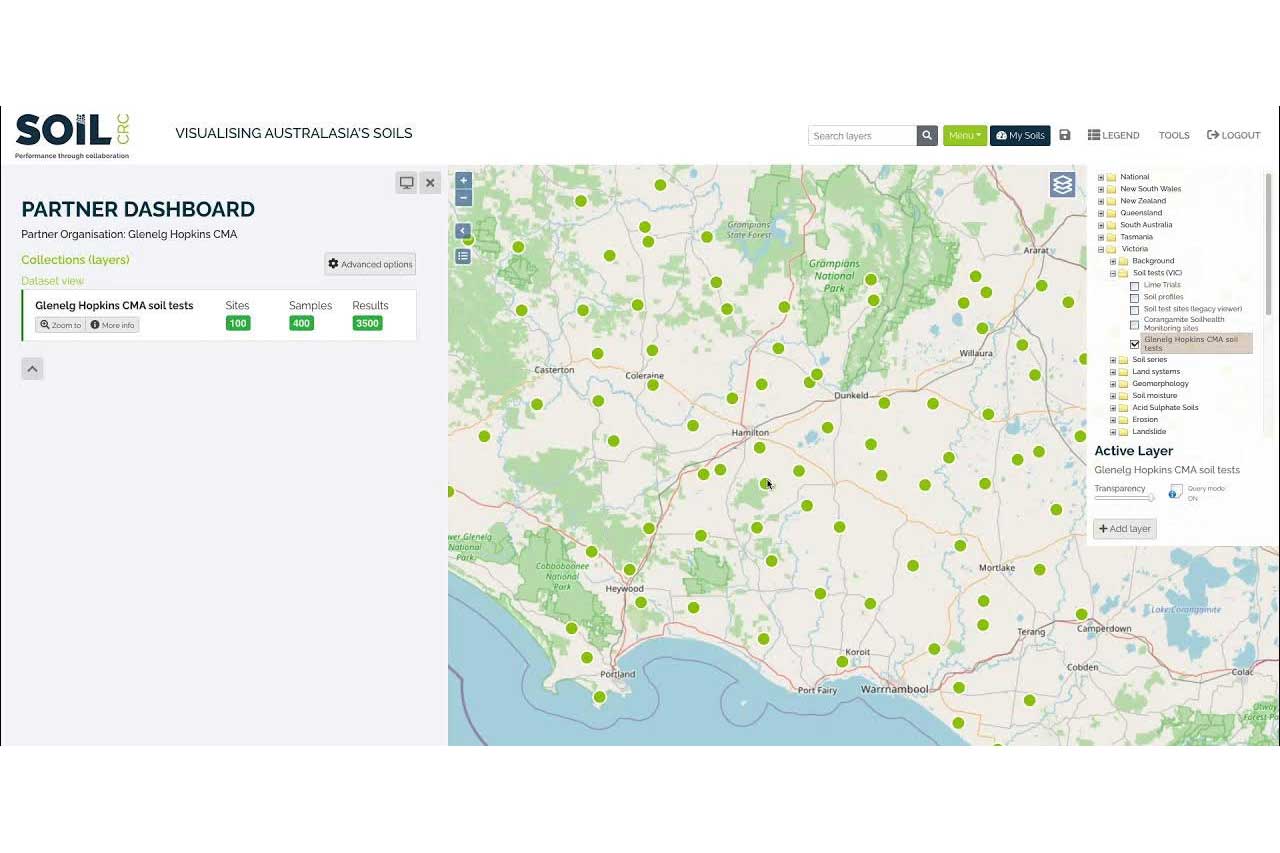Expand the Tasmania folder
Screen dimensions: 1280x853
pyautogui.click(x=1101, y=237)
